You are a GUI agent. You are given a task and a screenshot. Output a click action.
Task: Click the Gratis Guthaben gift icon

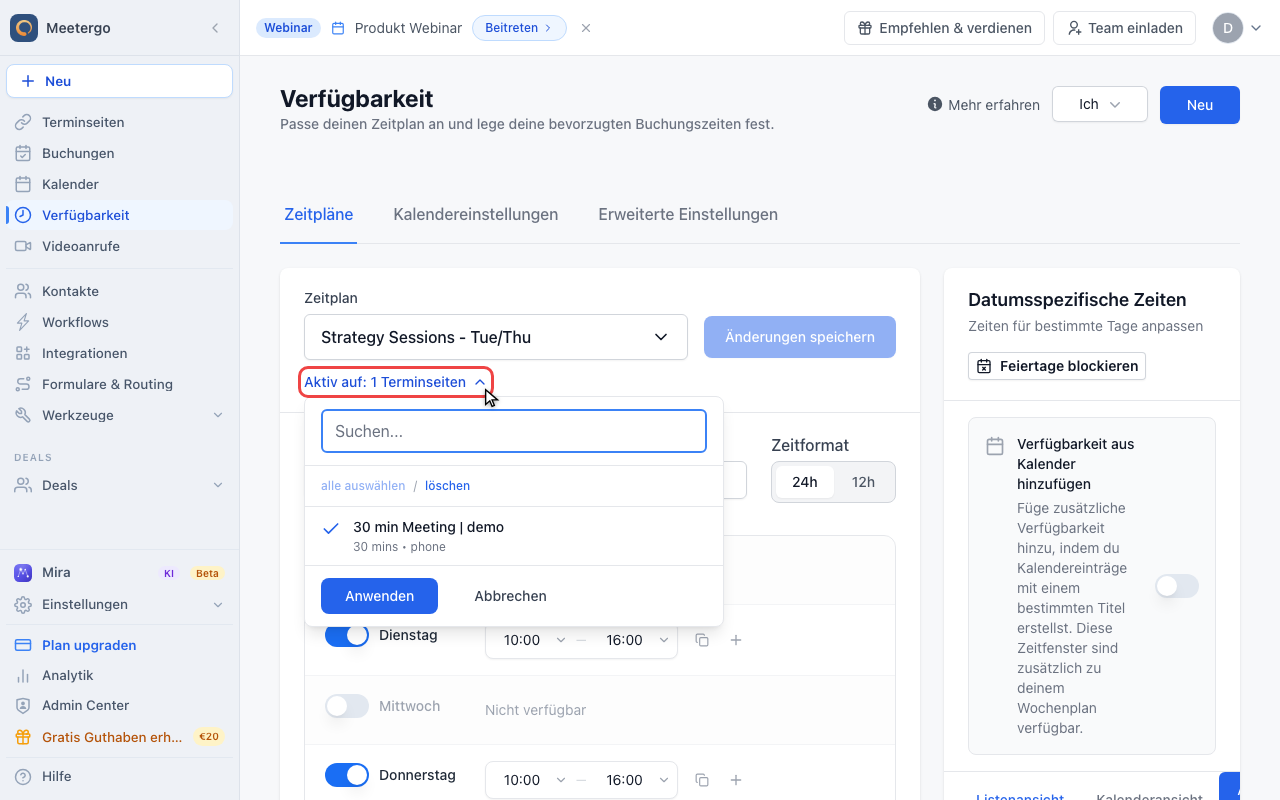tap(23, 737)
